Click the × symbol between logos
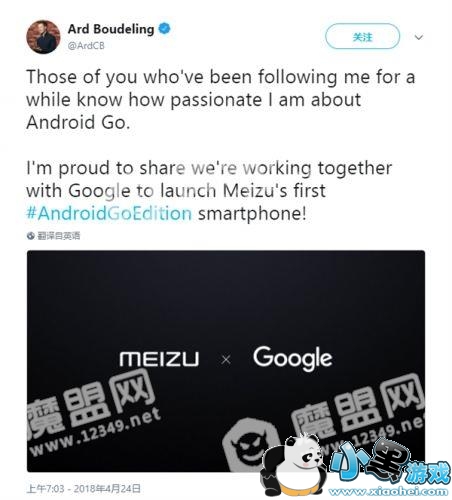Screen dimensions: 452x500 (226, 360)
